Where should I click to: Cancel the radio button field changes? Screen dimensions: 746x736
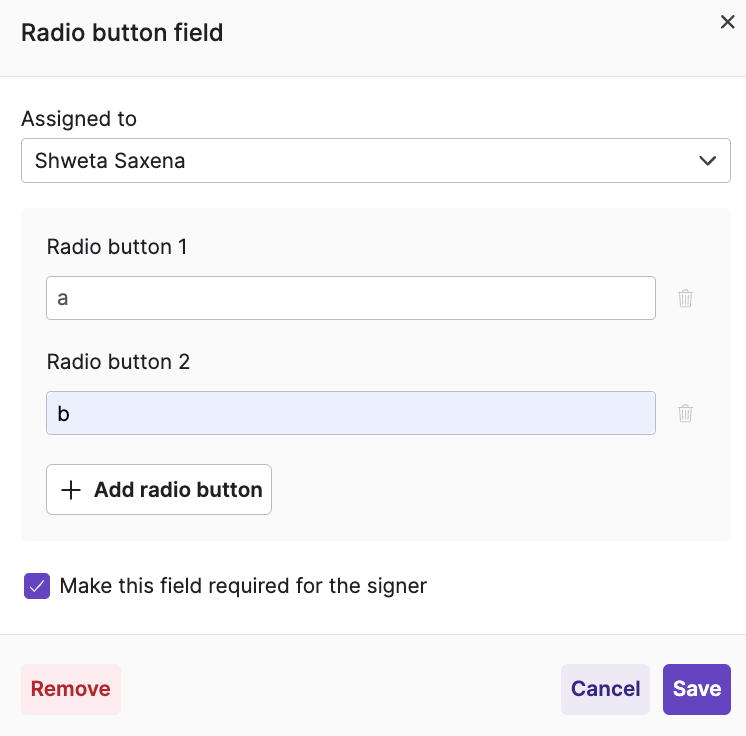[605, 689]
